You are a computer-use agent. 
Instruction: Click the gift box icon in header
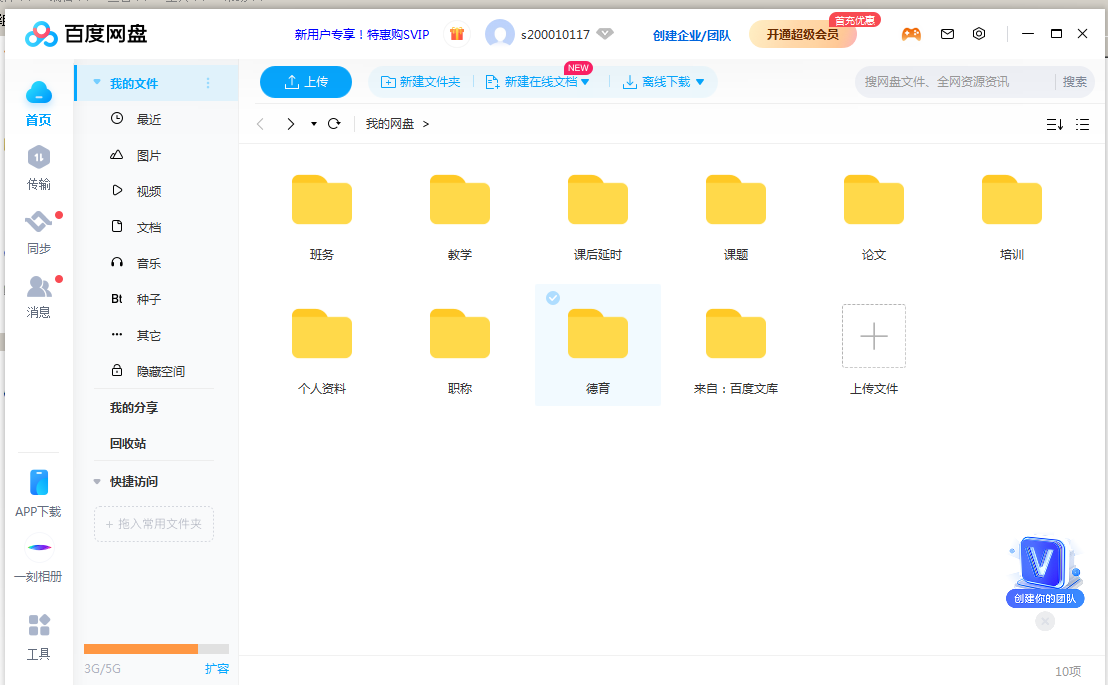click(457, 34)
